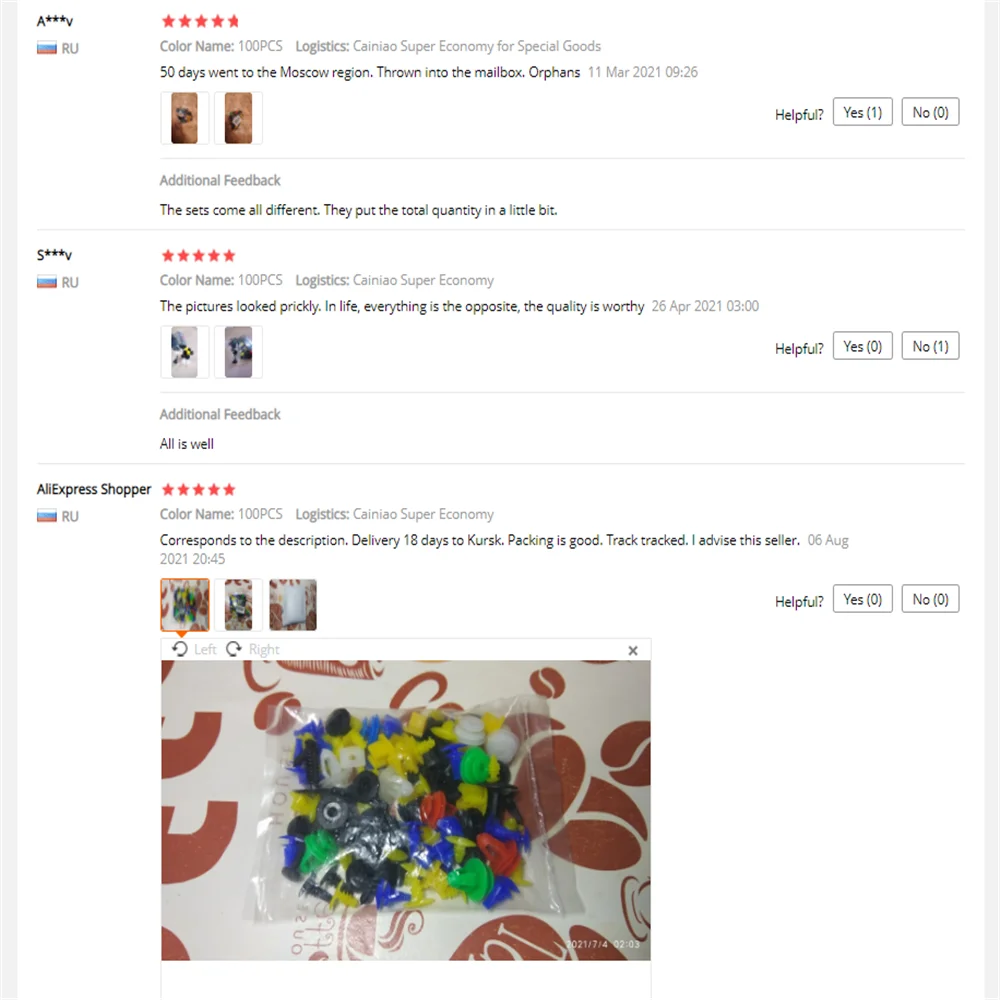Open S***v's second review photo
The height and width of the screenshot is (1000, 1000).
click(x=239, y=352)
